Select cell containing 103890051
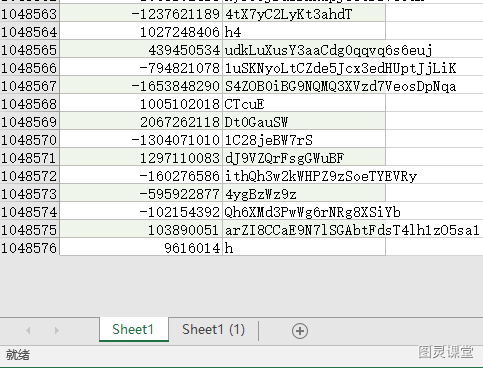Viewport: 483px width, 368px height. pyautogui.click(x=141, y=230)
